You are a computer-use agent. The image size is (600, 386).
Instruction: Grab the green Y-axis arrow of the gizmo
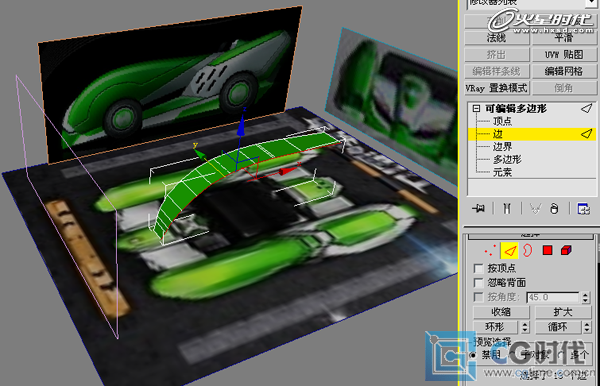tap(199, 154)
